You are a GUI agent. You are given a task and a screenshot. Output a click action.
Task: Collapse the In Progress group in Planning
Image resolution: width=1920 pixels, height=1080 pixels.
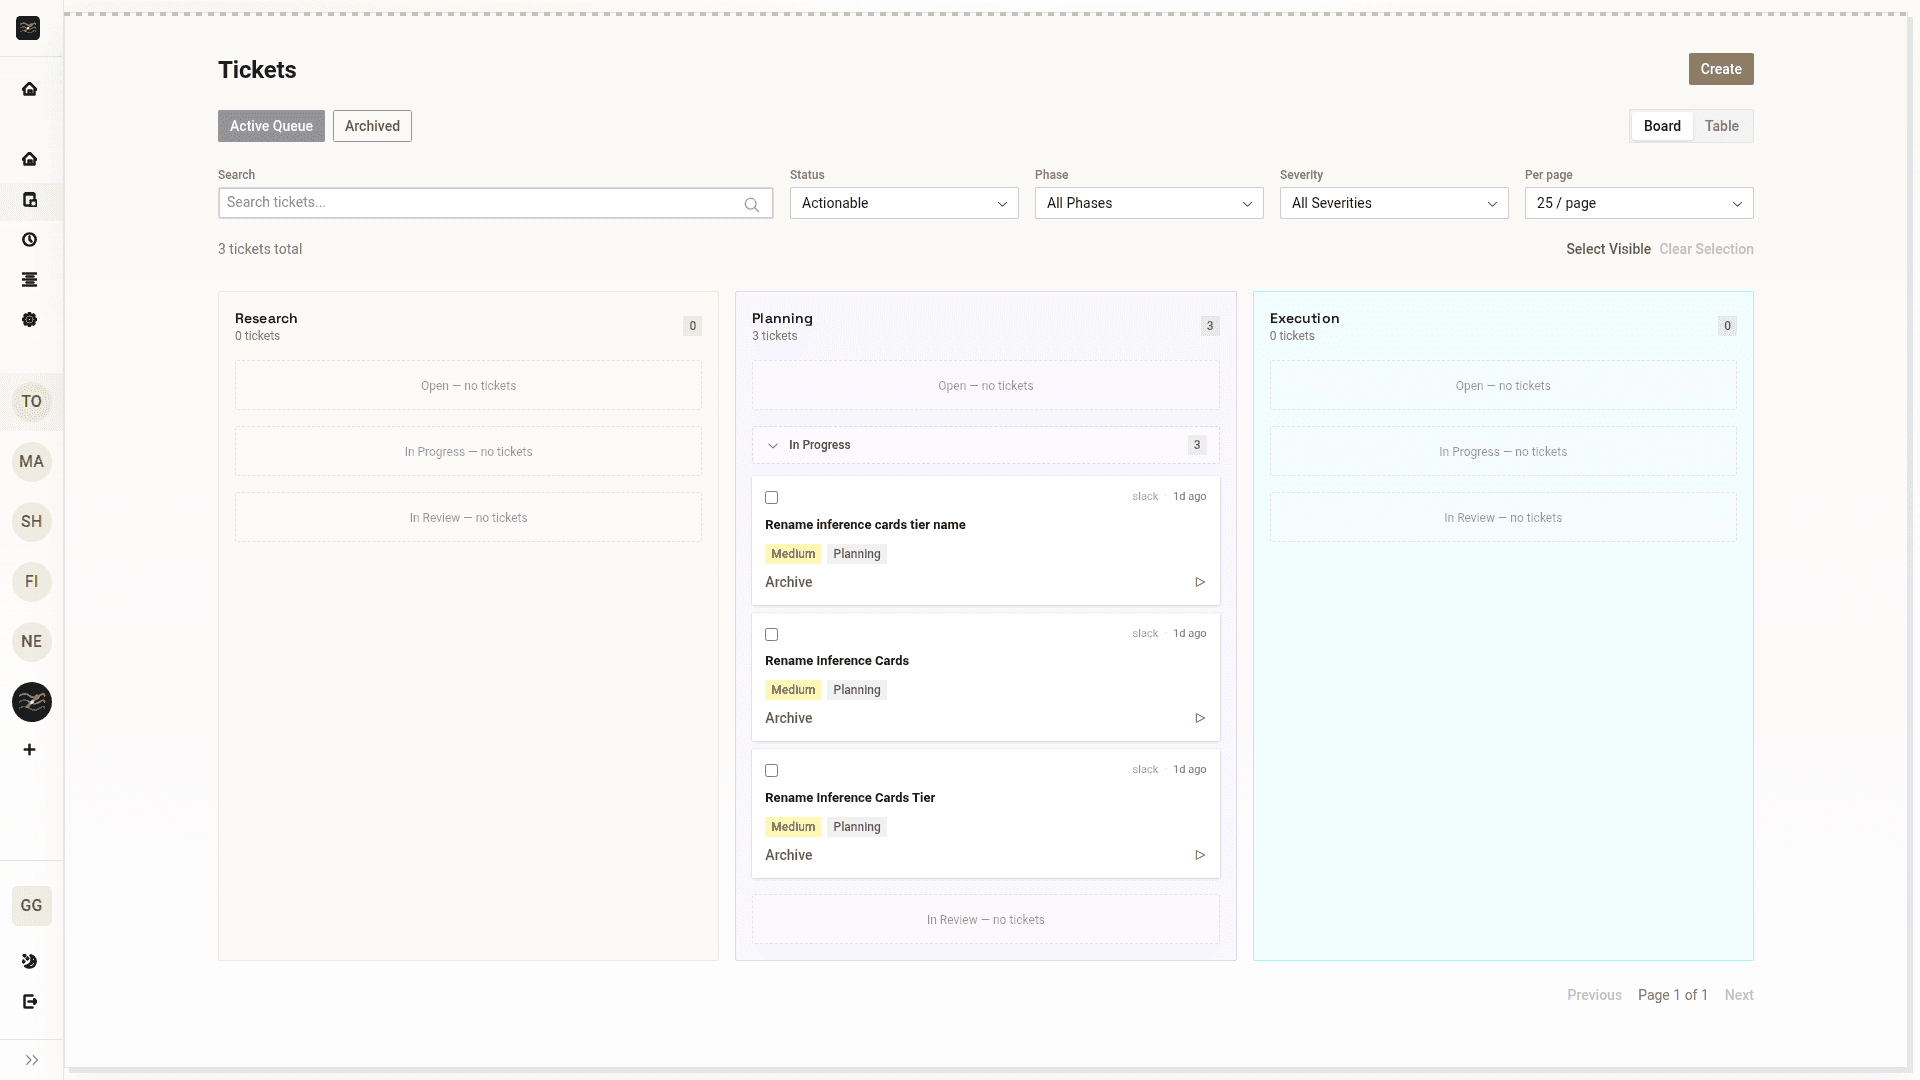click(x=772, y=445)
